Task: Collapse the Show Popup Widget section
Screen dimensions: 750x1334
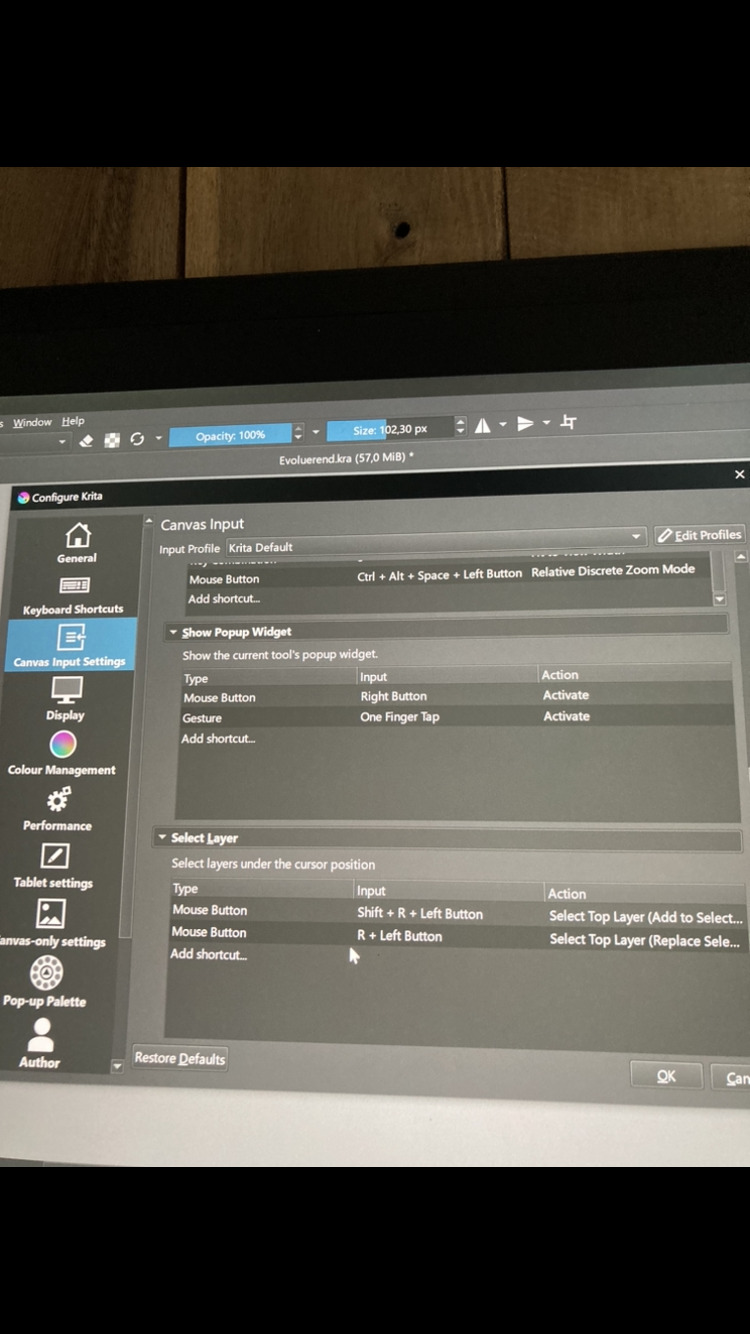Action: [x=173, y=632]
